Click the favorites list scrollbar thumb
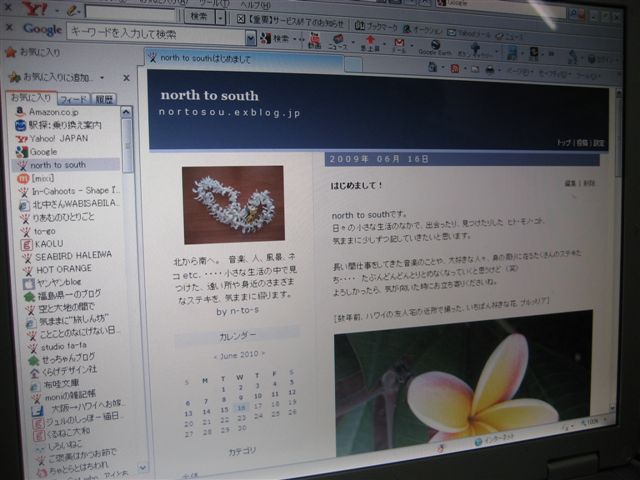This screenshot has width=640, height=480. pyautogui.click(x=127, y=144)
